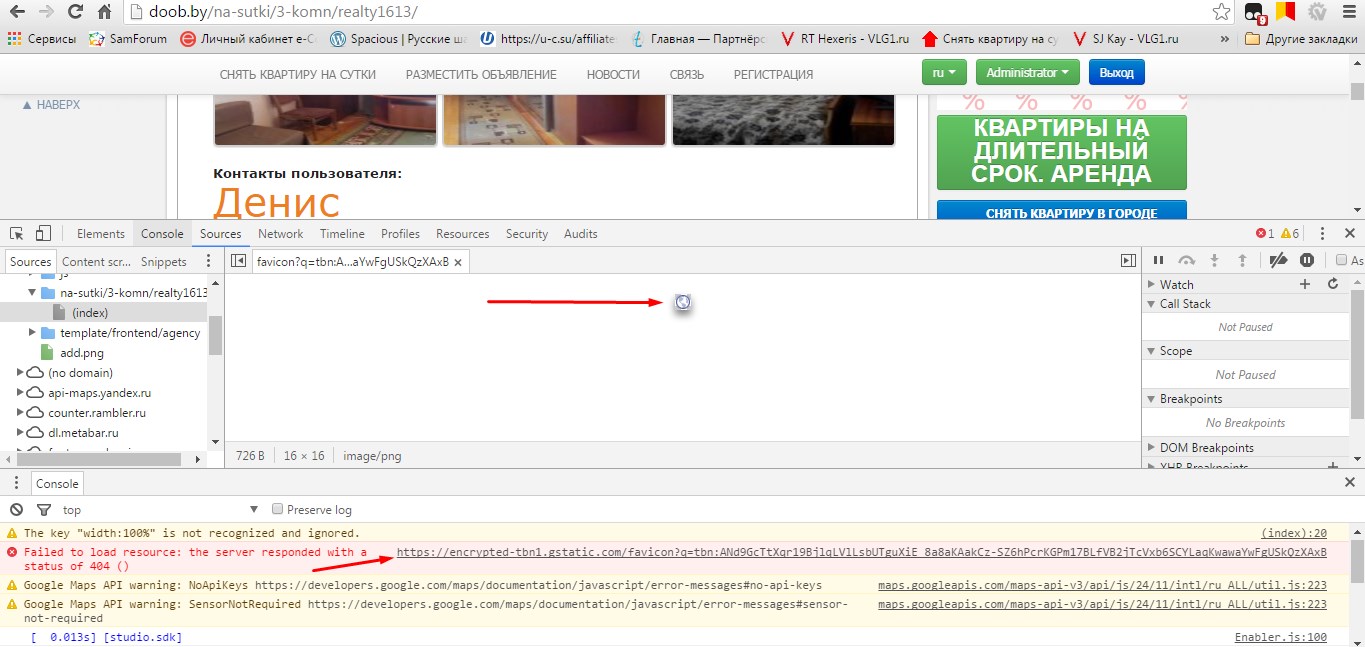Deactivate breakpoints icon

tap(1278, 260)
